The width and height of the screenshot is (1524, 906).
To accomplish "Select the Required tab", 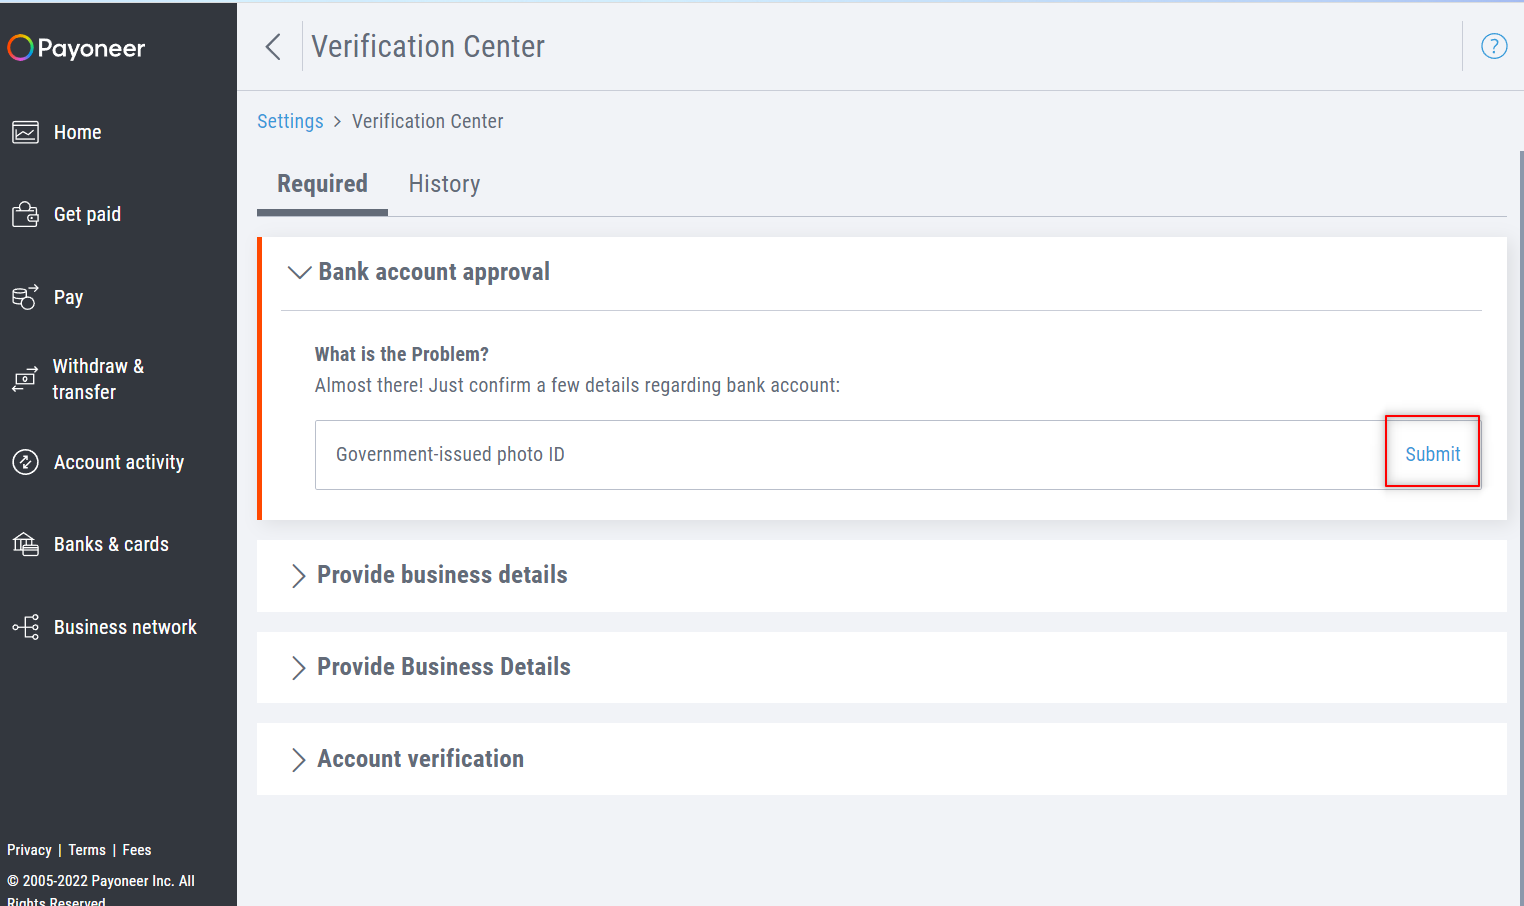I will (322, 183).
